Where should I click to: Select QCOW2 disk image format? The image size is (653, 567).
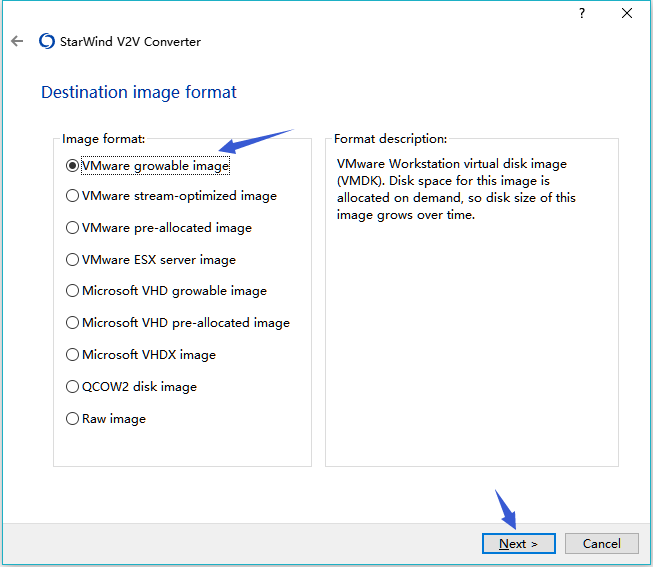pos(131,387)
